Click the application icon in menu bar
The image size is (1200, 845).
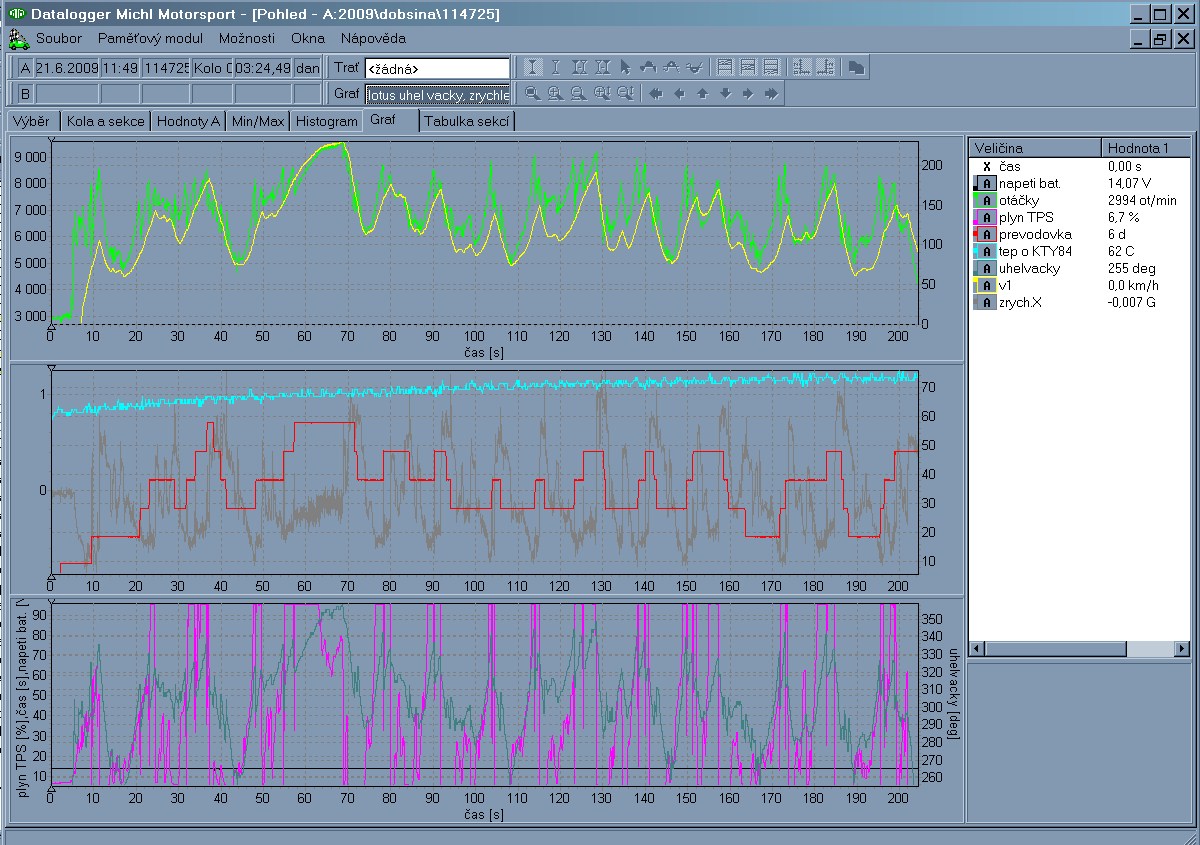coord(17,39)
